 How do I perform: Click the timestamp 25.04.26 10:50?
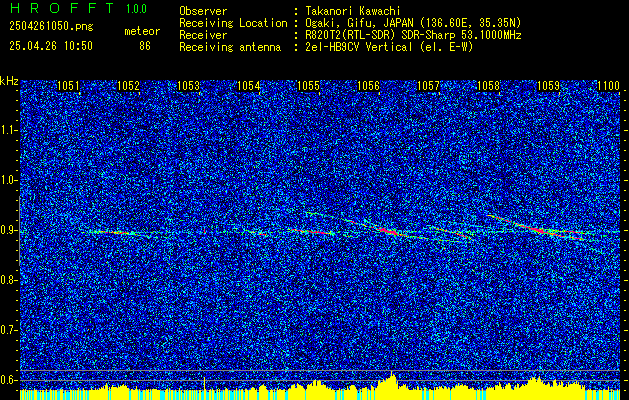point(51,46)
